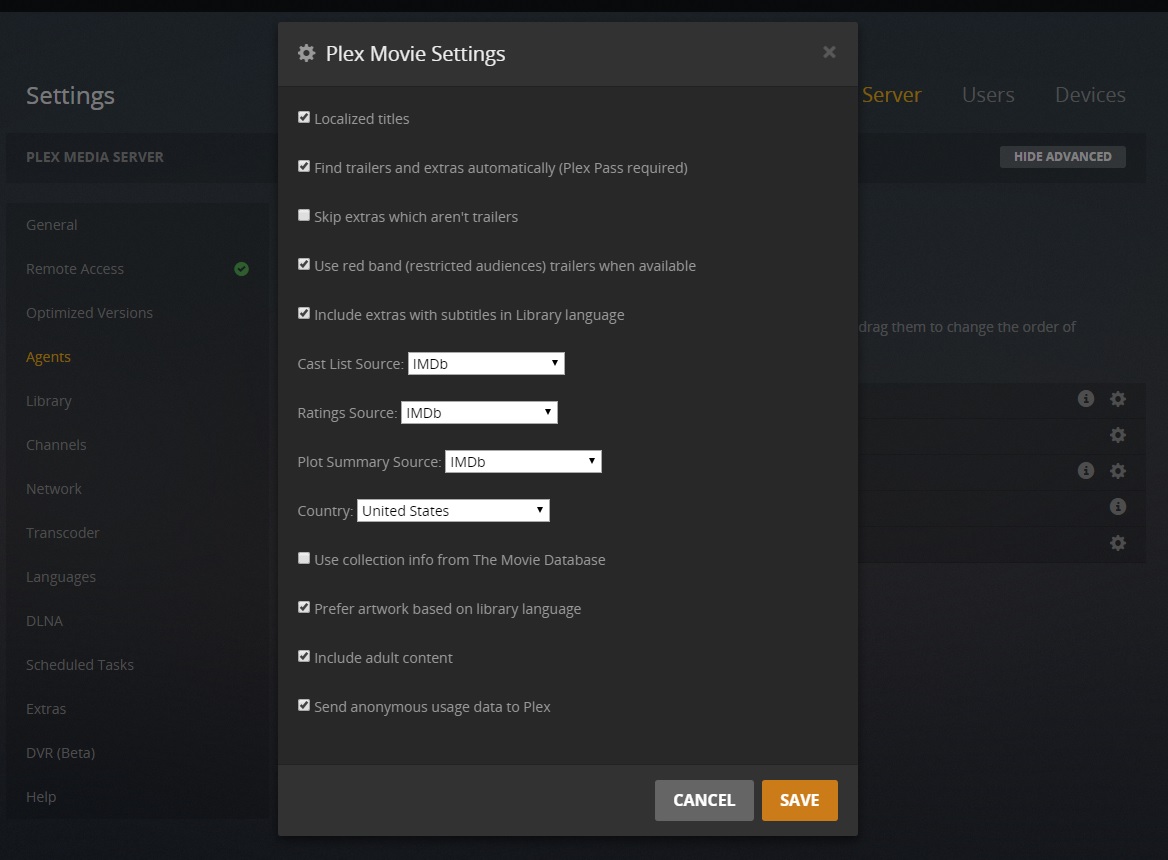The image size is (1168, 860).
Task: Open the Ratings Source dropdown
Action: (479, 413)
